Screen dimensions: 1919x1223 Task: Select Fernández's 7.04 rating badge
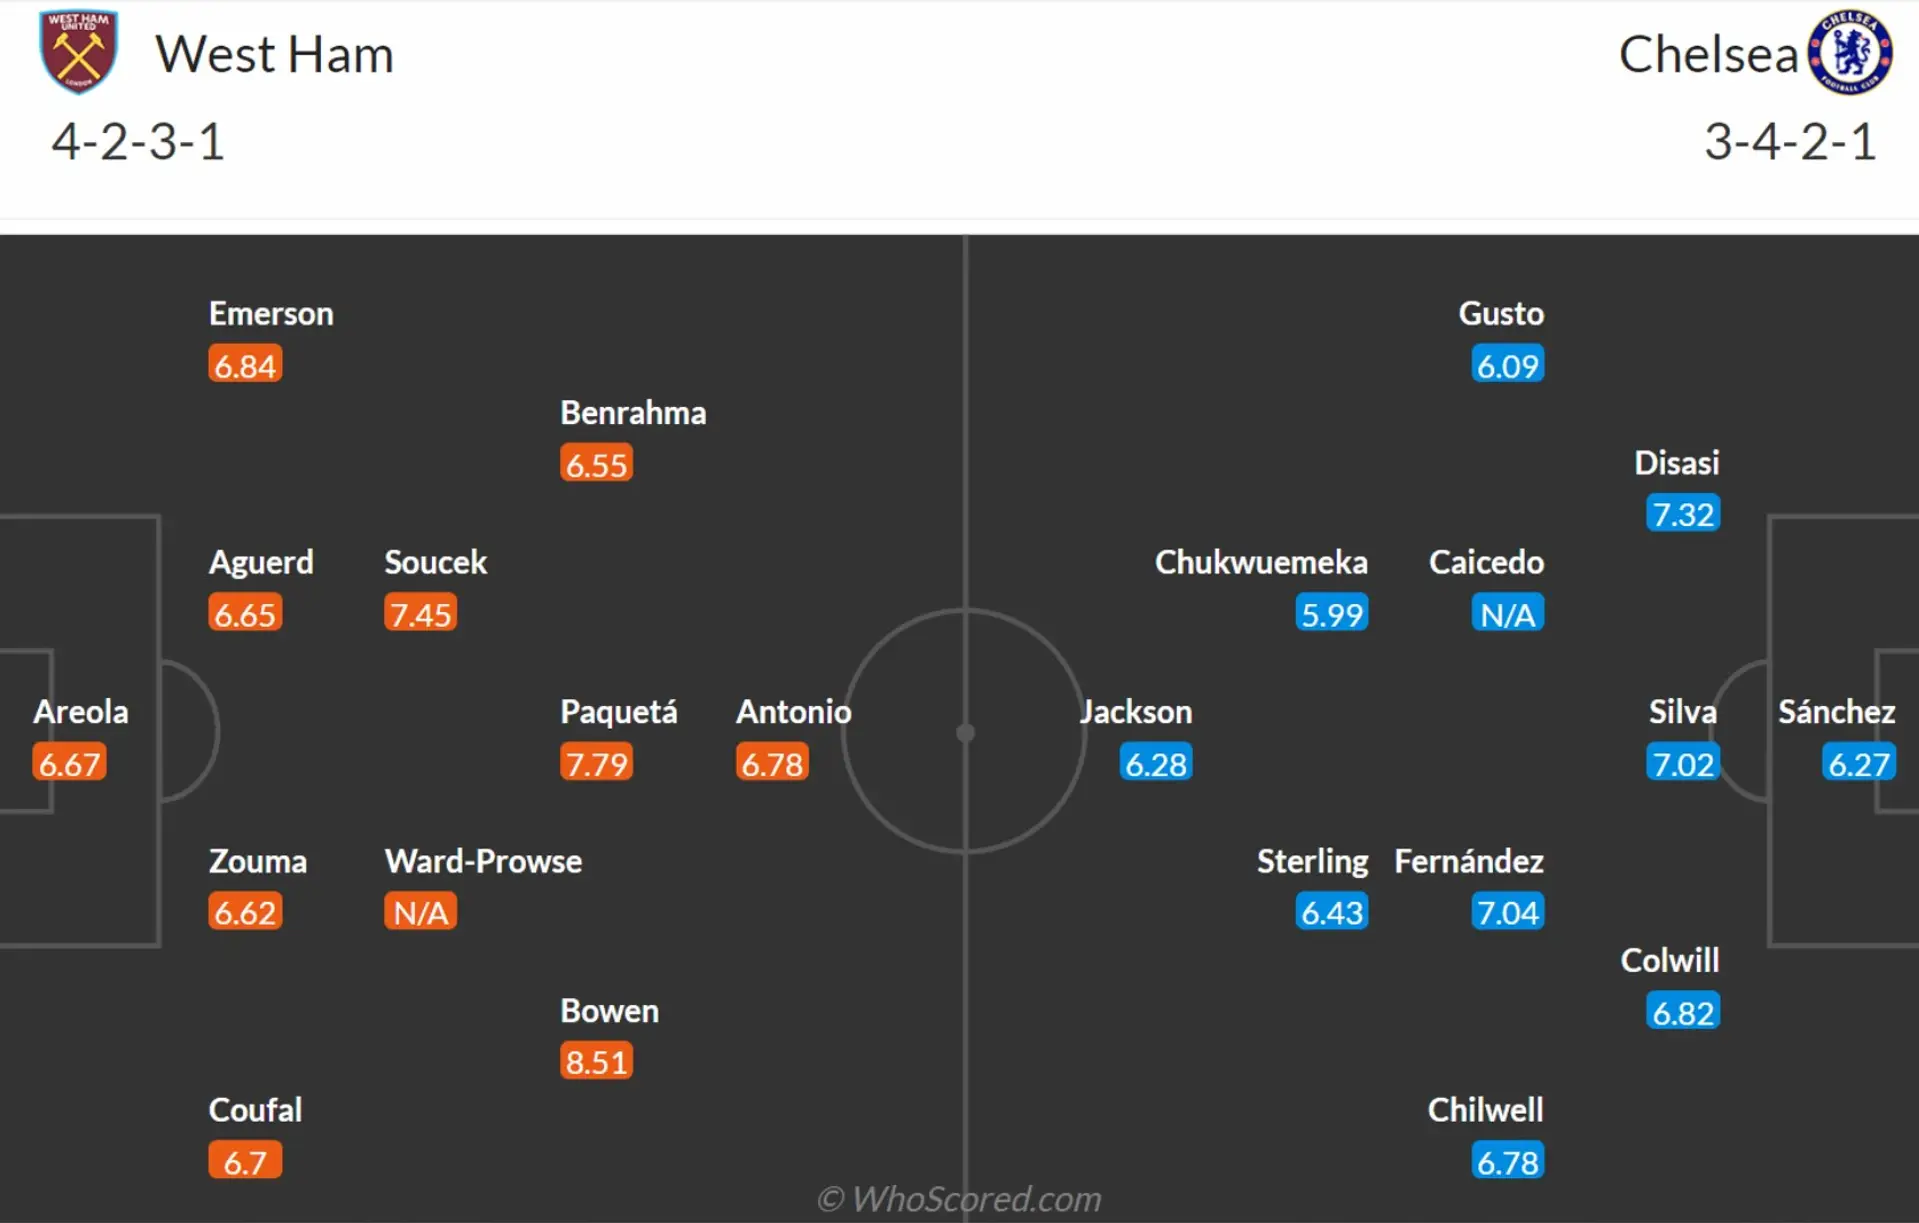click(x=1507, y=912)
